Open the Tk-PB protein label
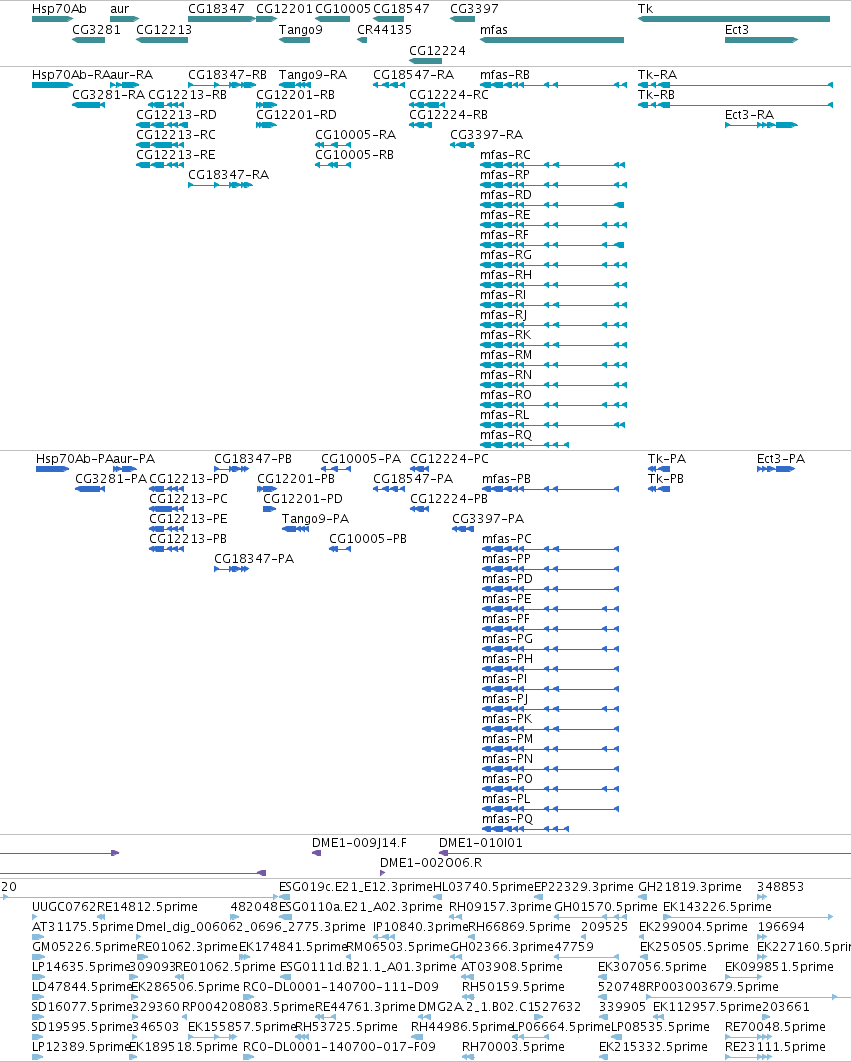851x1062 pixels. pos(665,479)
